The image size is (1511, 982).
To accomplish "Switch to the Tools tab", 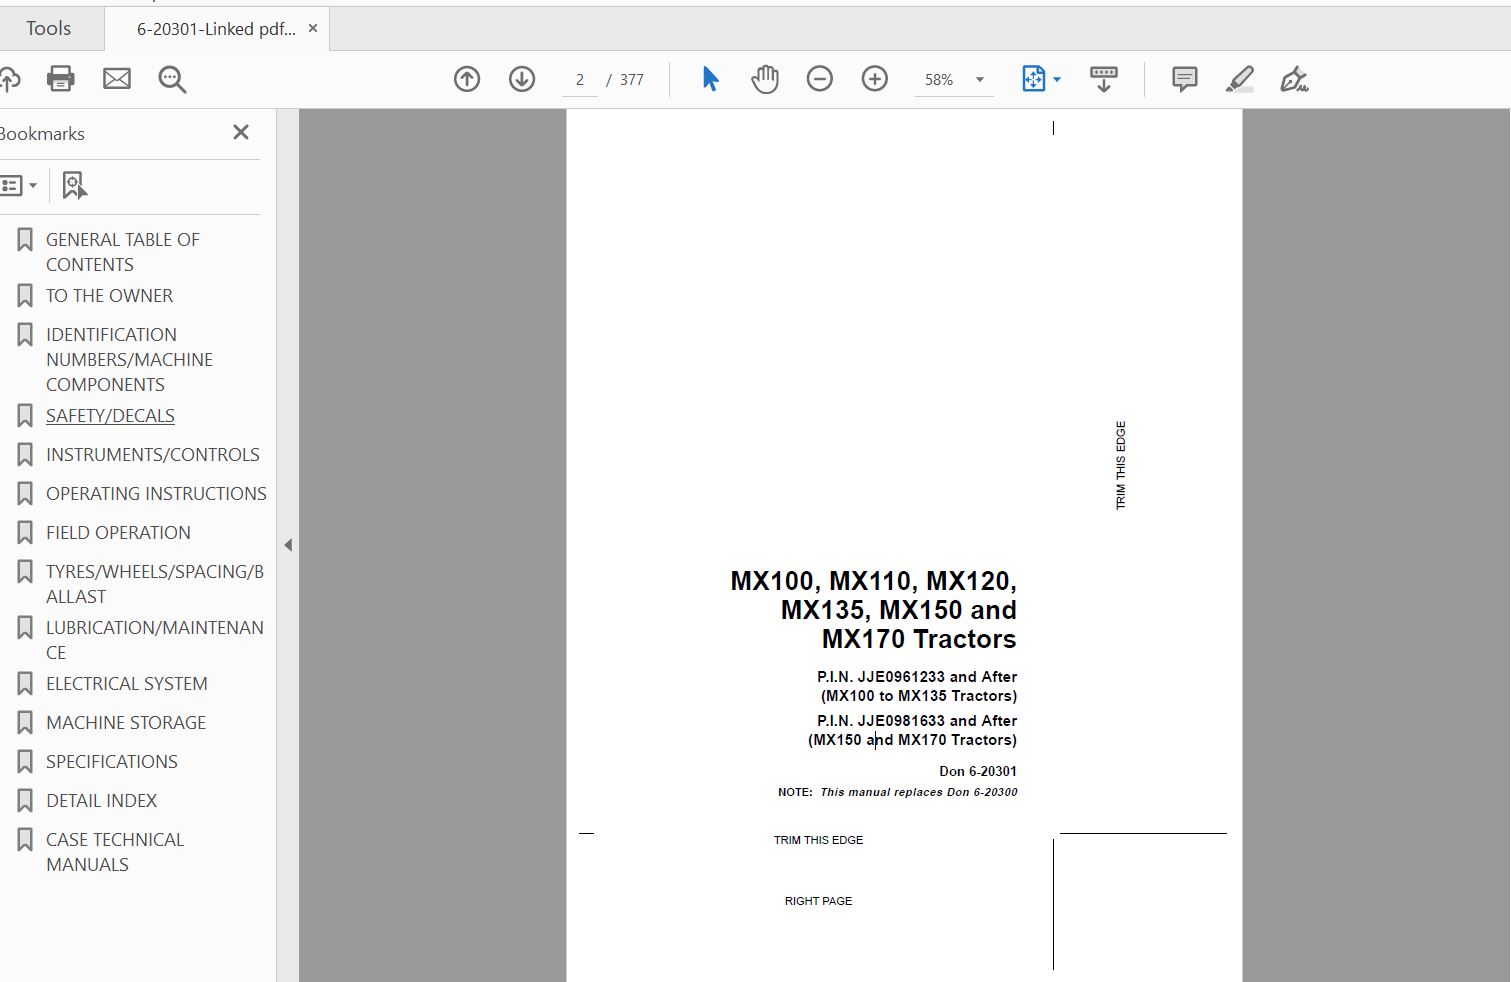I will (x=48, y=28).
